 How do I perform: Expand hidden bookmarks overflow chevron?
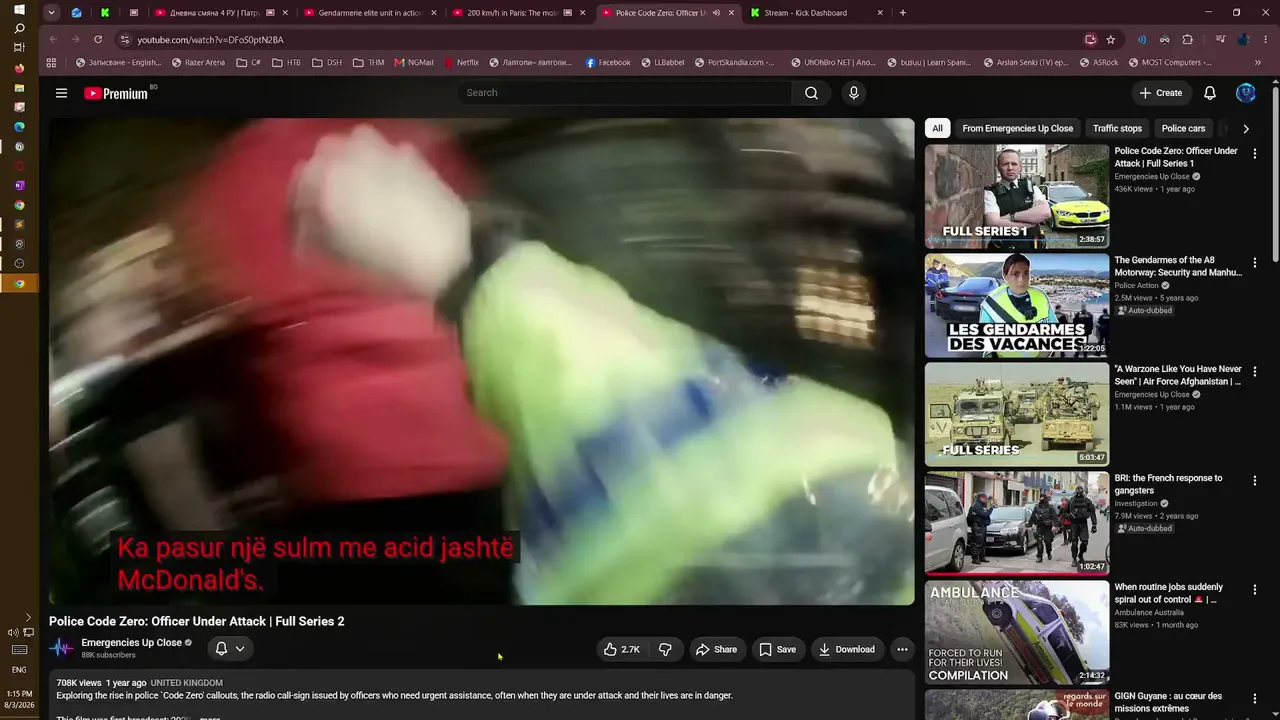tap(1257, 62)
